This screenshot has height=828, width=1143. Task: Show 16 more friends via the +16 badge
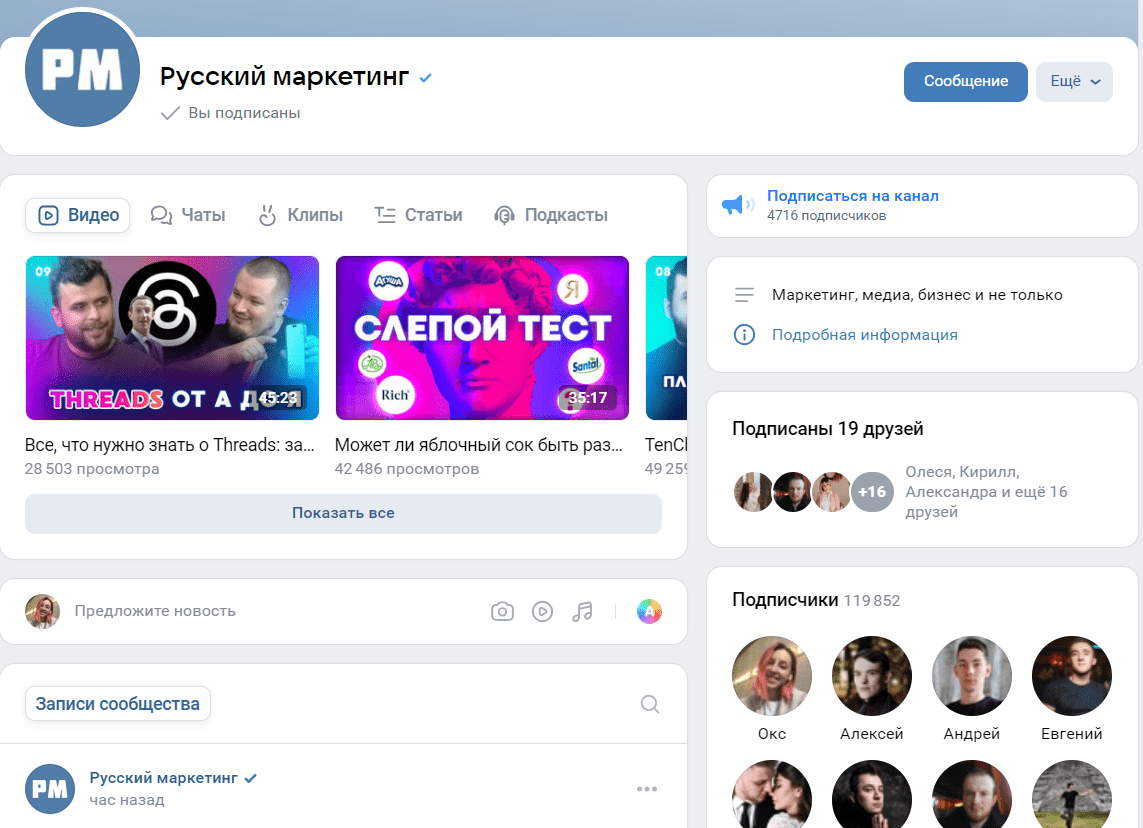871,491
